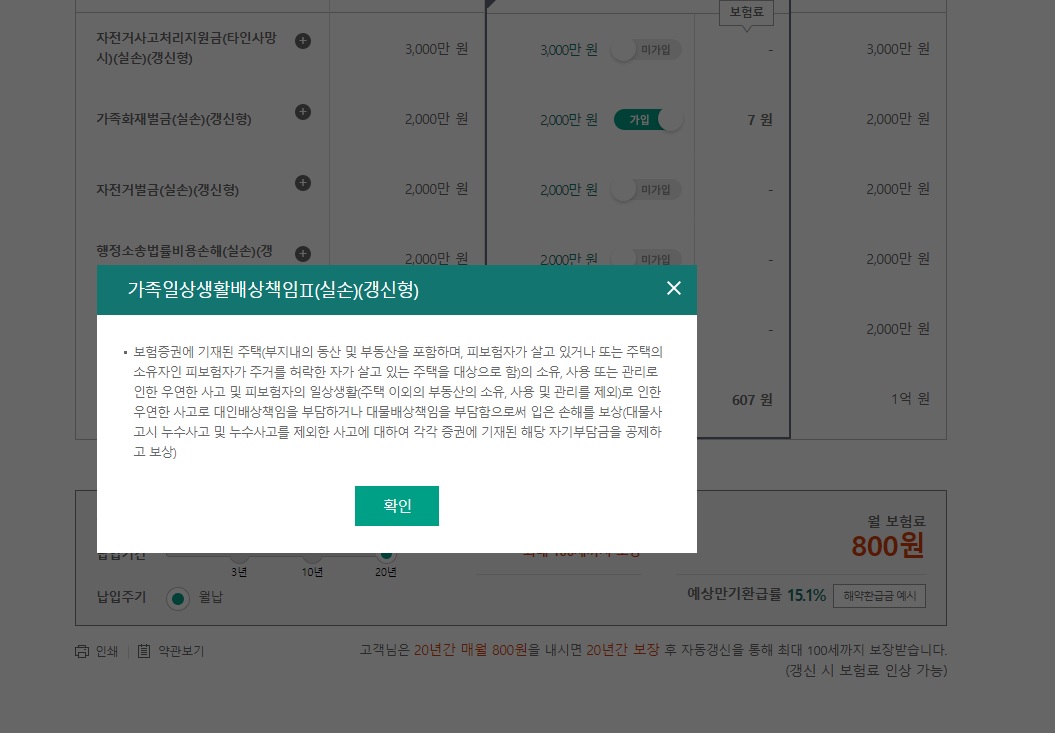Turn off 가입 switch for 가족화재벌금
This screenshot has height=733, width=1055.
pyautogui.click(x=648, y=120)
